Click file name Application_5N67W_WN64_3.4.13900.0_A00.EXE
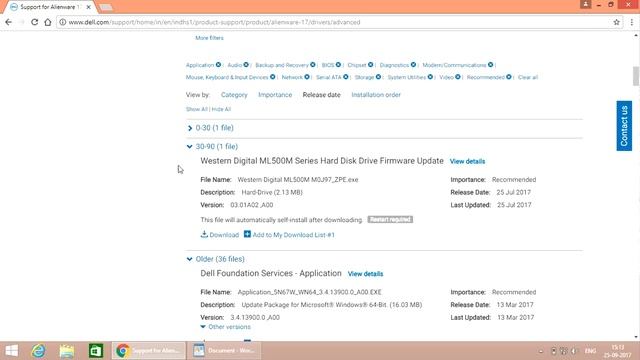This screenshot has width=640, height=360. (309, 292)
